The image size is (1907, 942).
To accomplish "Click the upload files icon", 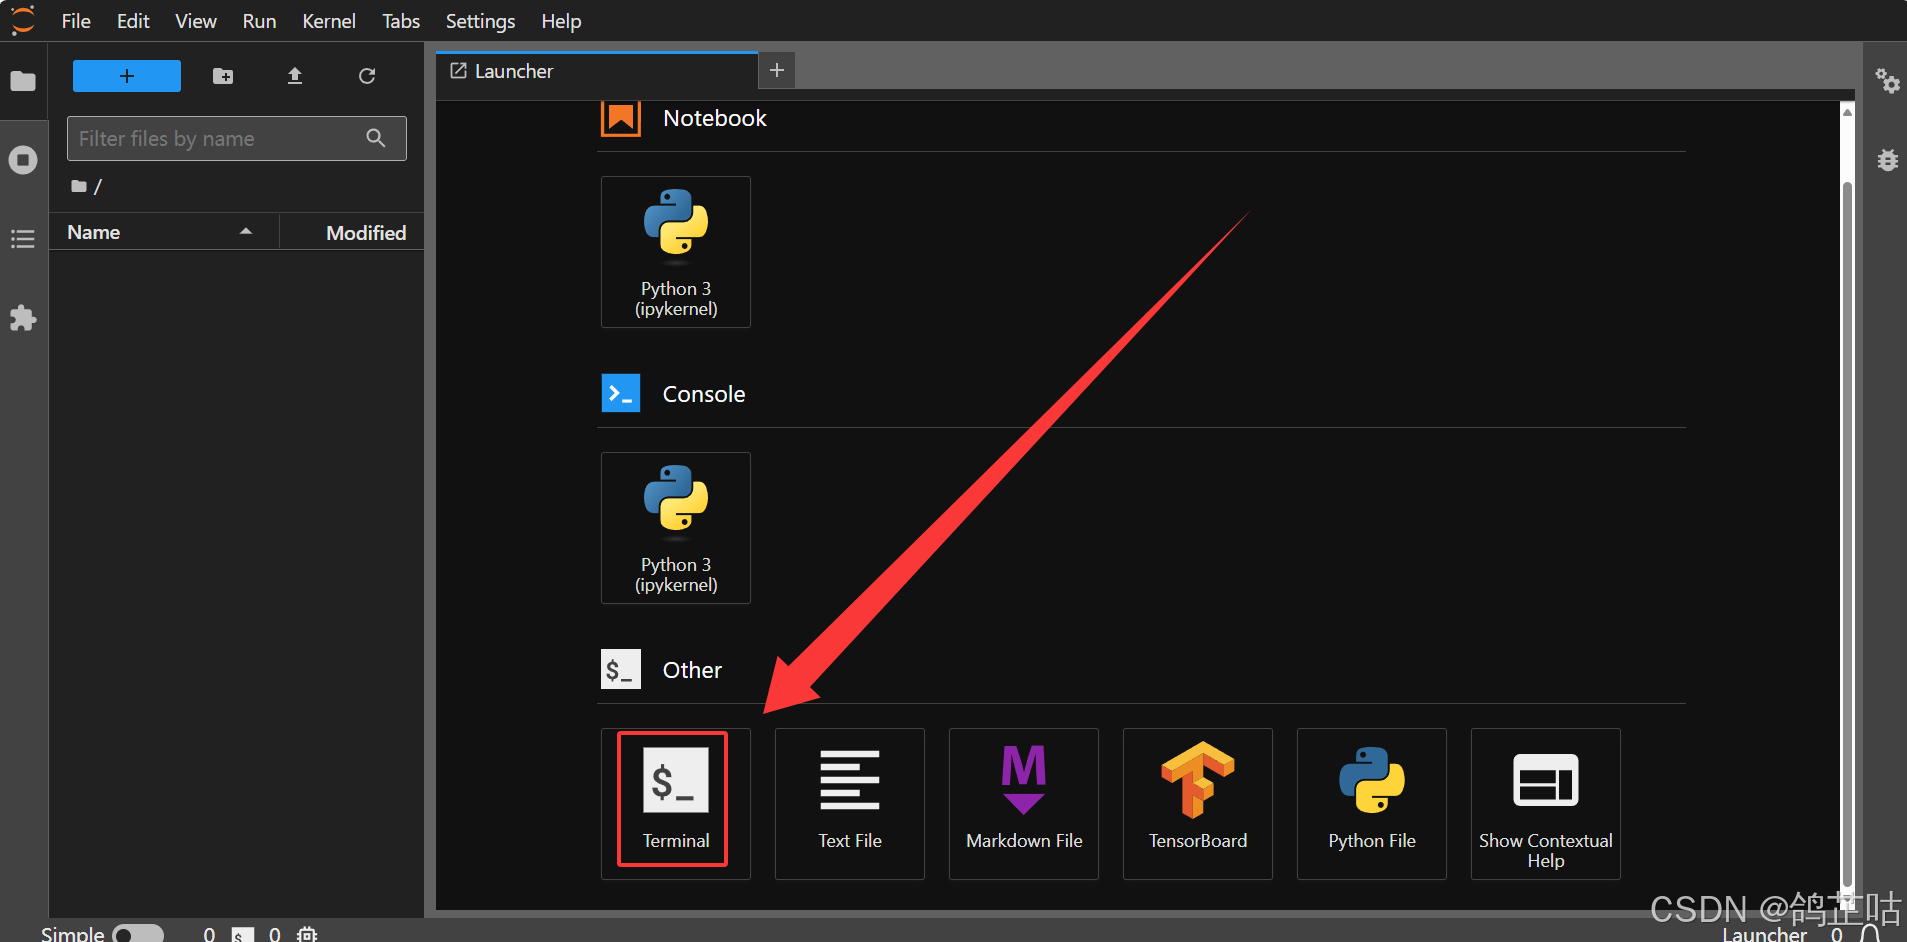I will (295, 76).
